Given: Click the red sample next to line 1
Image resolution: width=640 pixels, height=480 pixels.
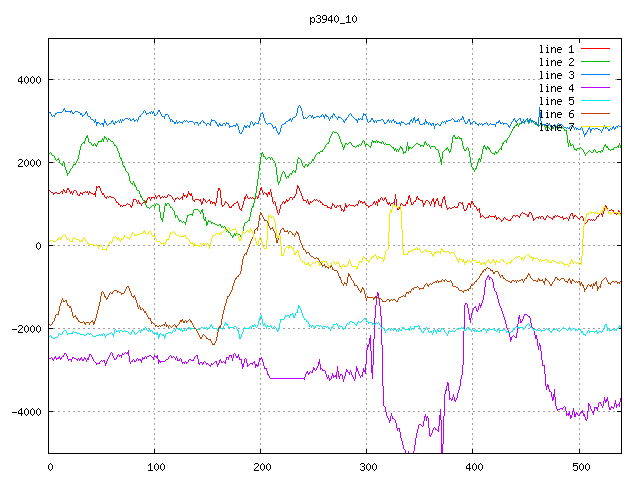Looking at the screenshot, I should (x=596, y=49).
